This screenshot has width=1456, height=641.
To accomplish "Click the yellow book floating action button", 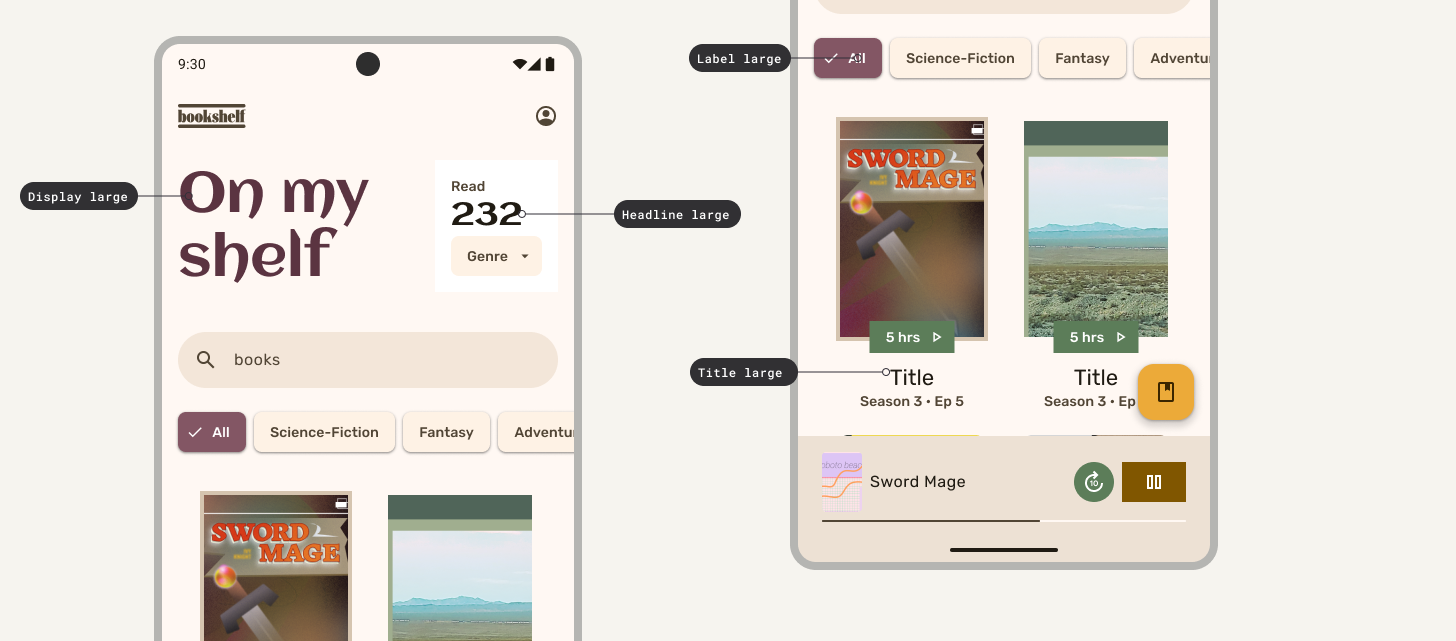I will coord(1165,392).
